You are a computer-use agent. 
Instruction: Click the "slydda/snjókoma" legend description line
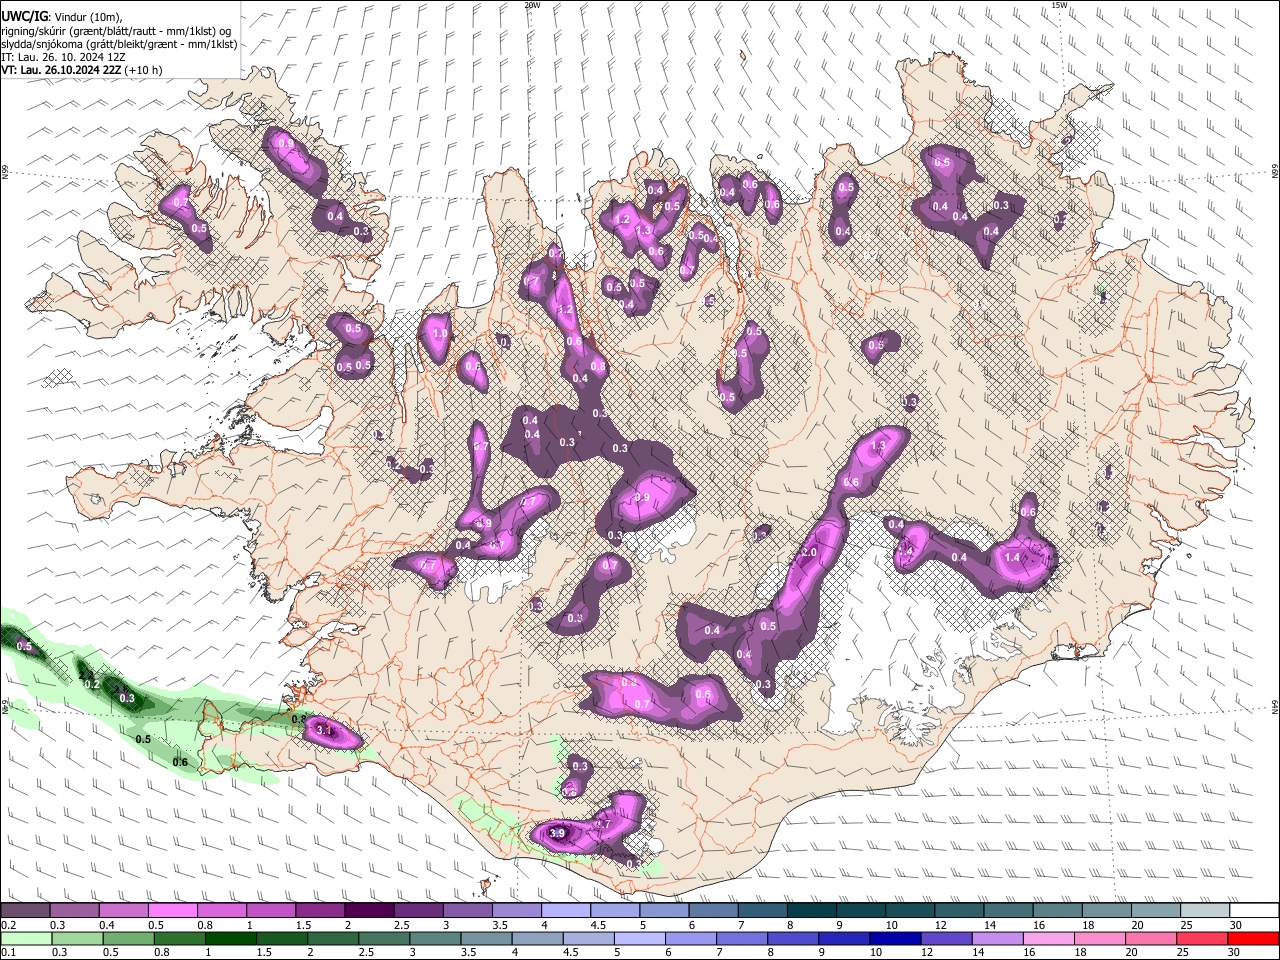[x=119, y=44]
